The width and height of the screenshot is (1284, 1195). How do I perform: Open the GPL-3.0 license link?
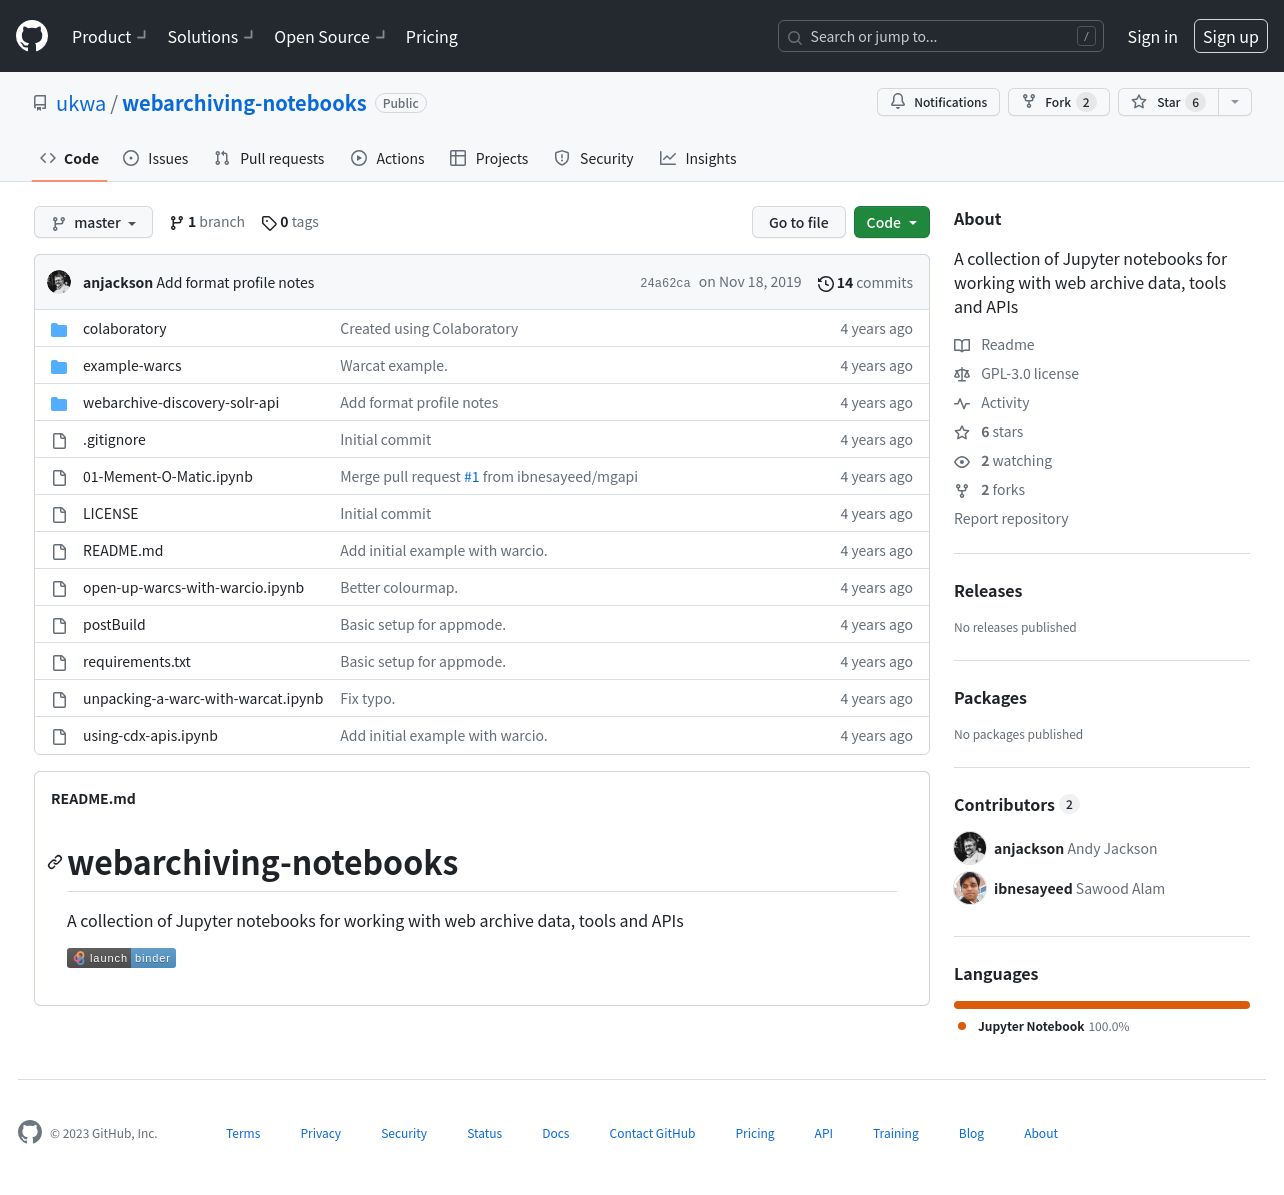(1030, 374)
